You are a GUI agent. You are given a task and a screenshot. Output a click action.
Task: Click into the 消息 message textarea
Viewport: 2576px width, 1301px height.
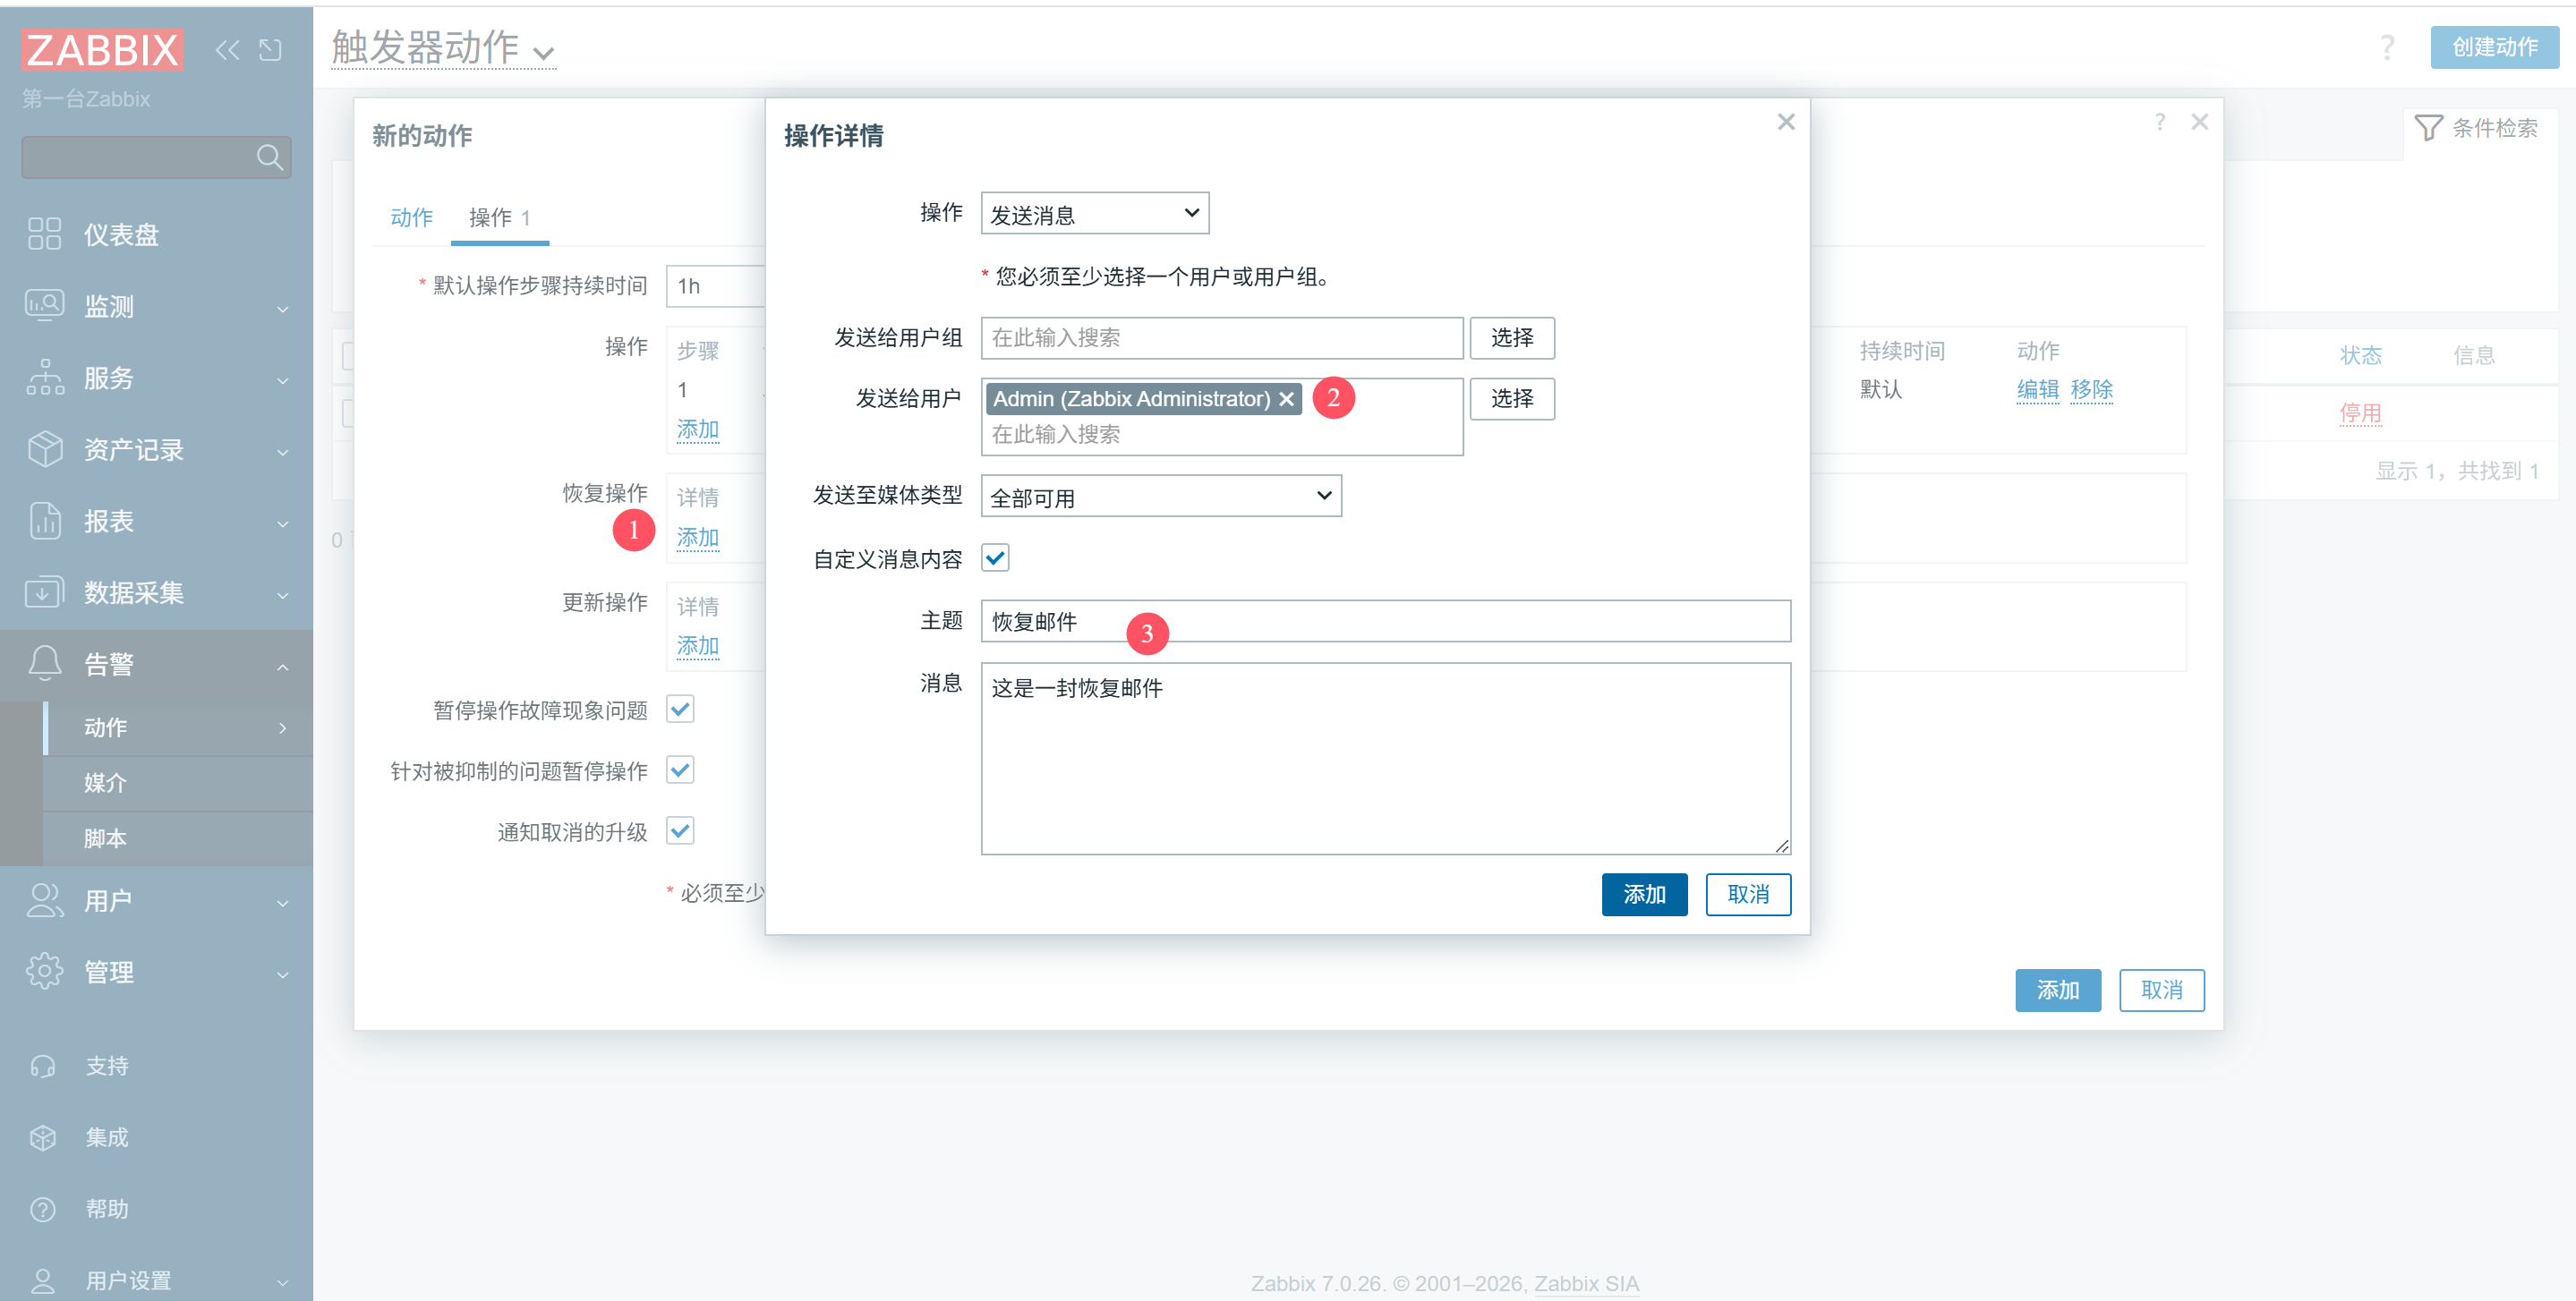point(1385,758)
